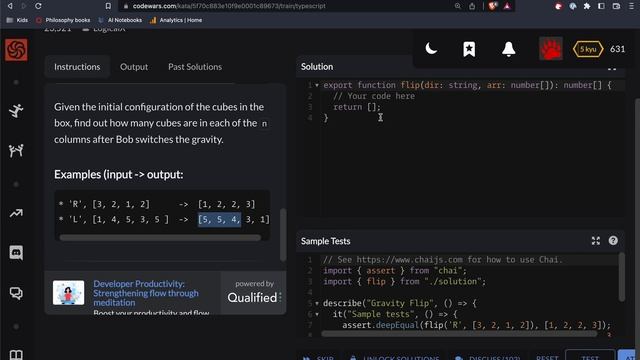
Task: Click the Codewars logo icon
Action: click(16, 50)
